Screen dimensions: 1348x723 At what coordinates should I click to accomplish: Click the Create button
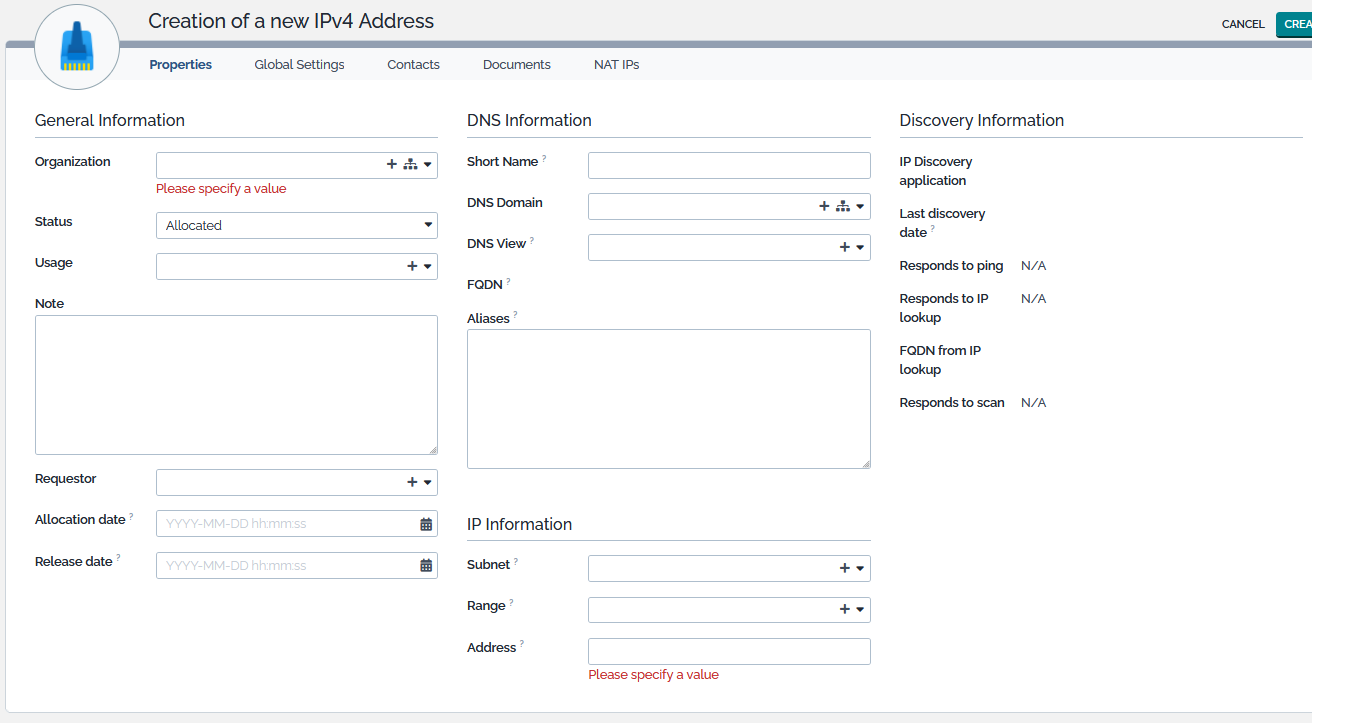[x=1294, y=24]
